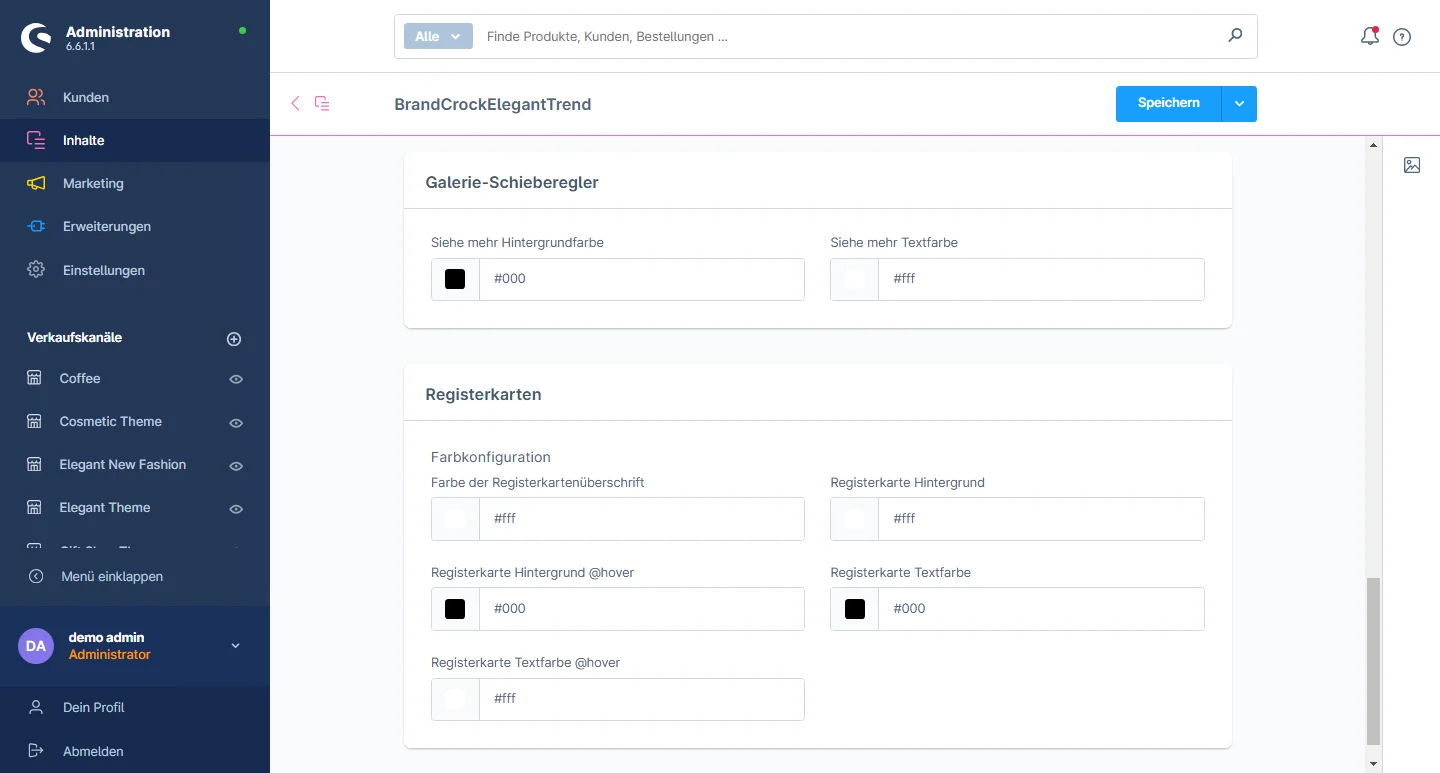This screenshot has height=773, width=1440.
Task: Click the notifications bell icon
Action: 1369,37
